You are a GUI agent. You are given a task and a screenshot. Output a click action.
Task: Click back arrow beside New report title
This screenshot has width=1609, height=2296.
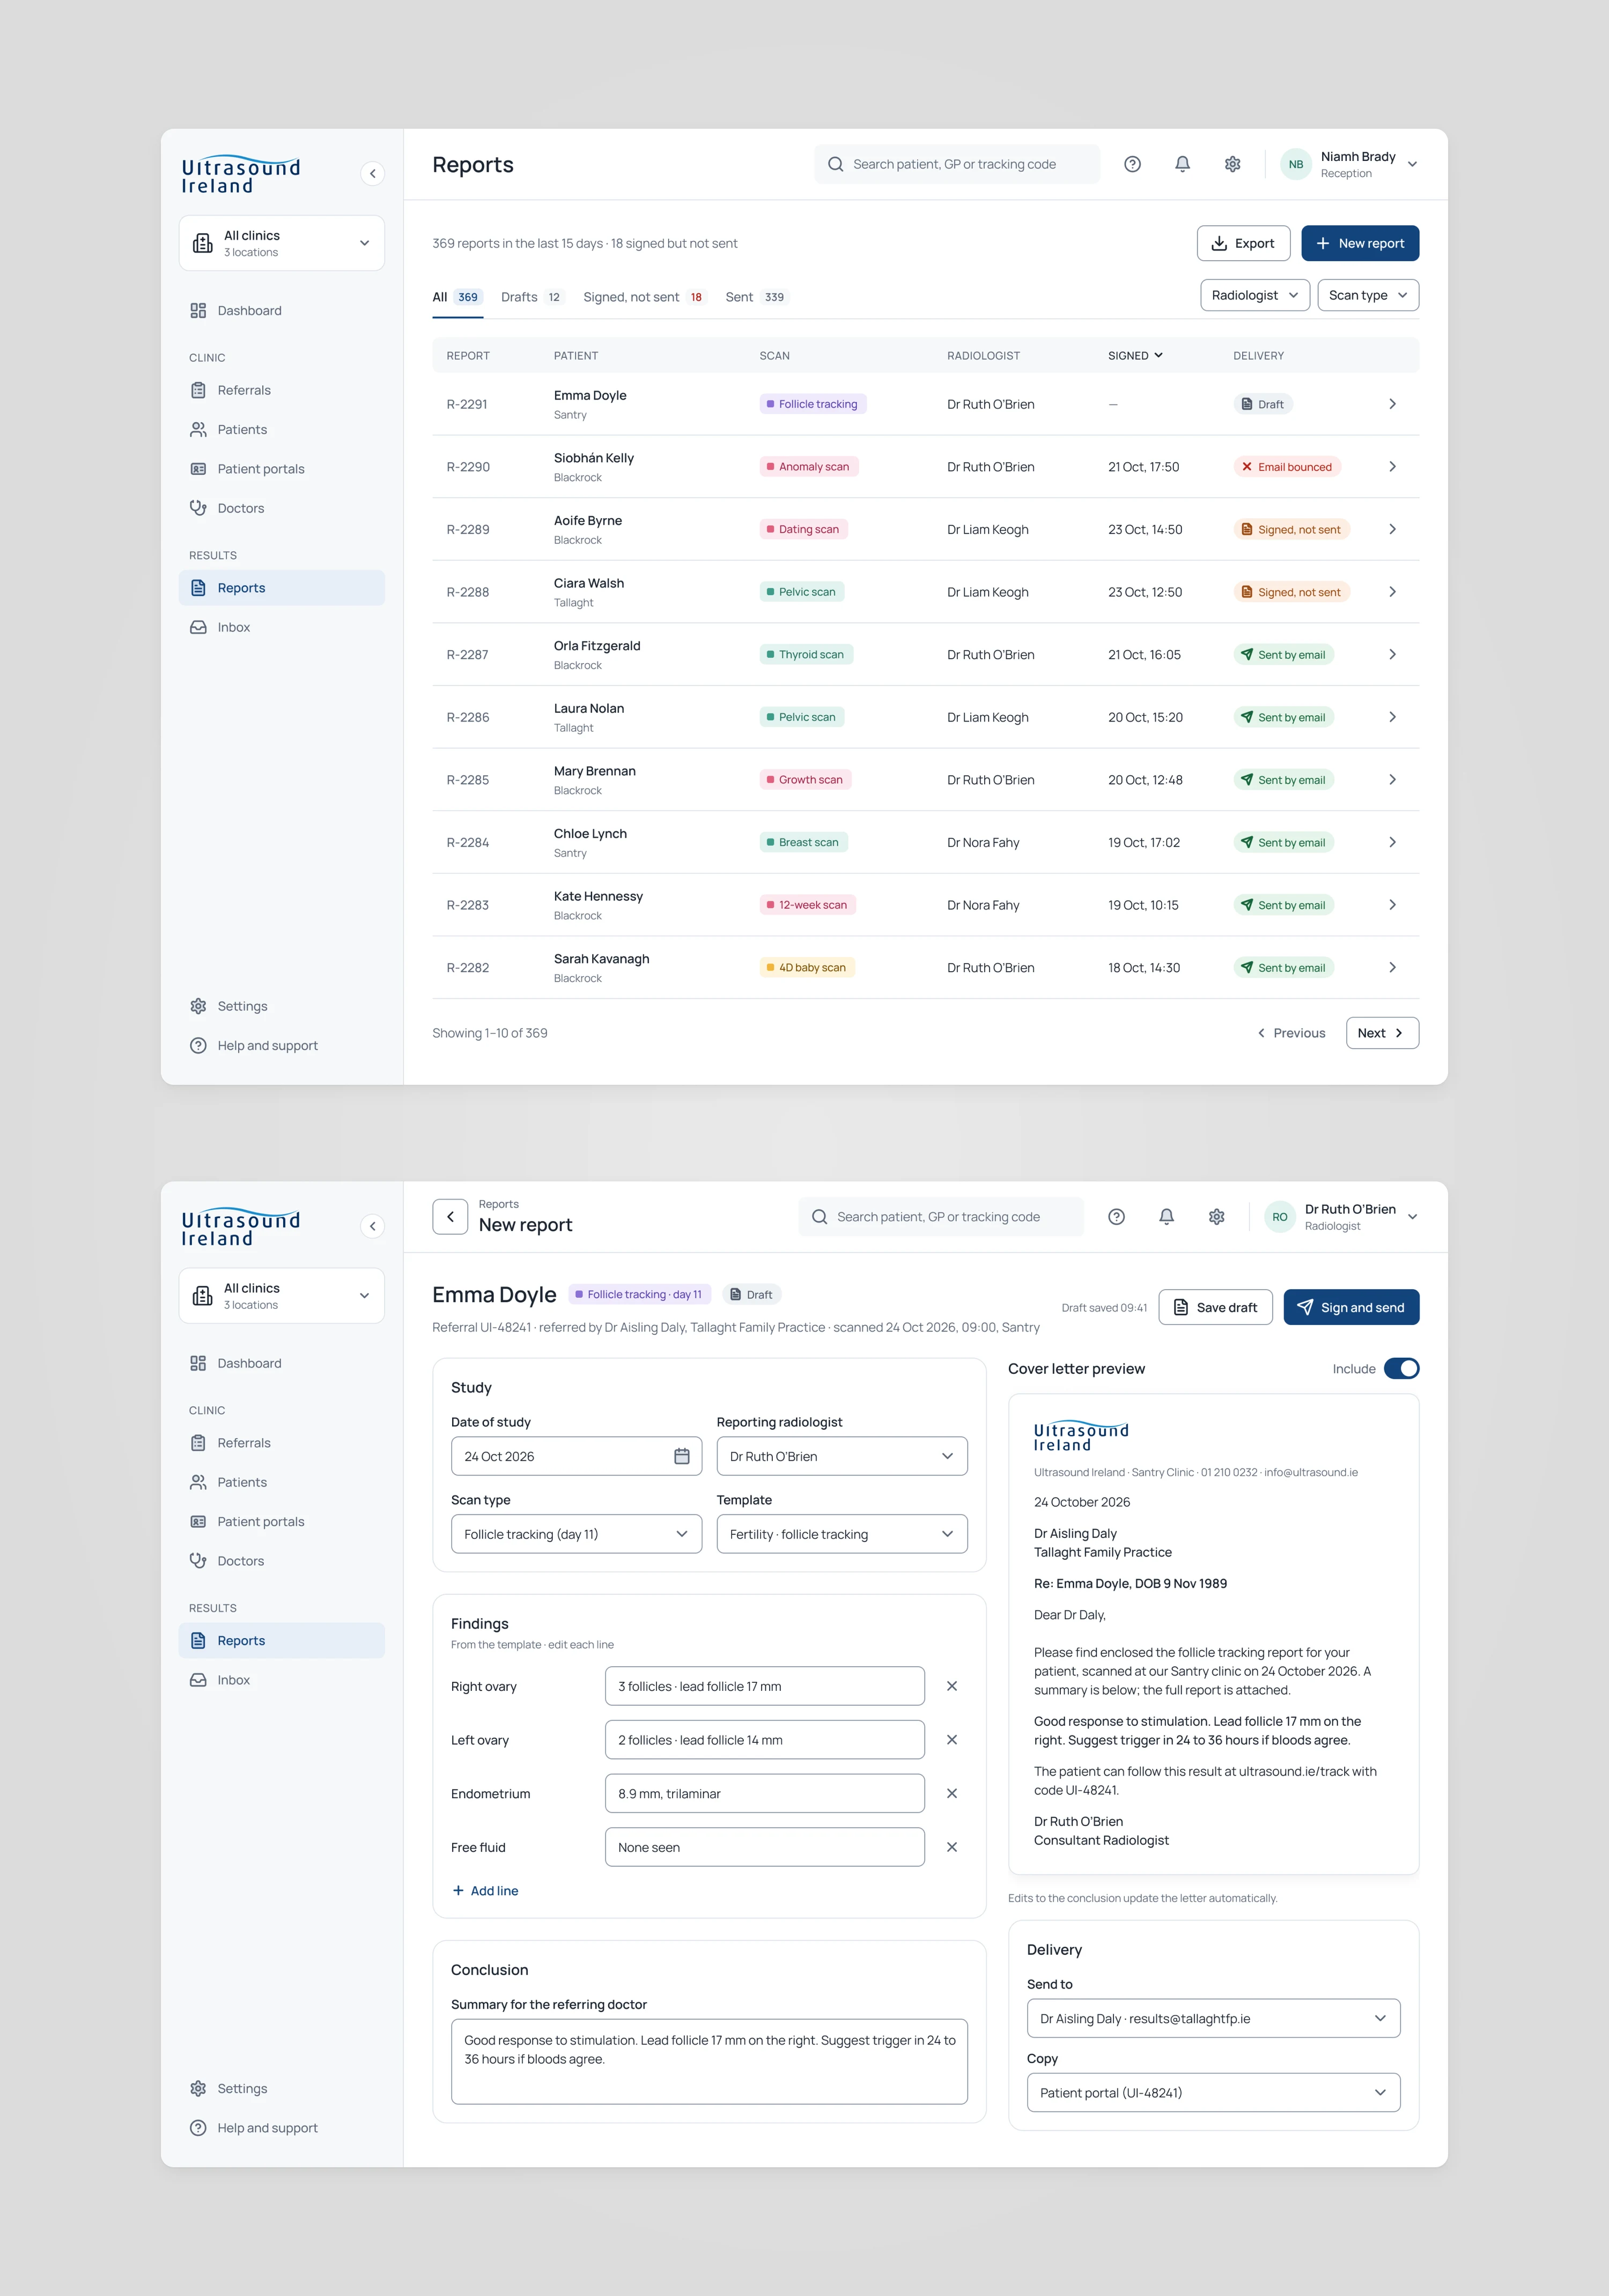pyautogui.click(x=450, y=1216)
